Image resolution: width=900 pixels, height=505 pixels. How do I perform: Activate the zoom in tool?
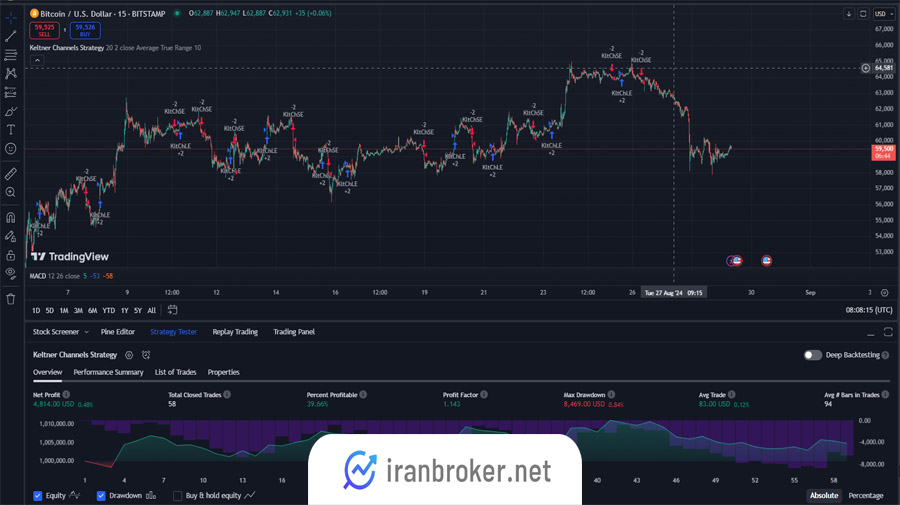[x=10, y=192]
